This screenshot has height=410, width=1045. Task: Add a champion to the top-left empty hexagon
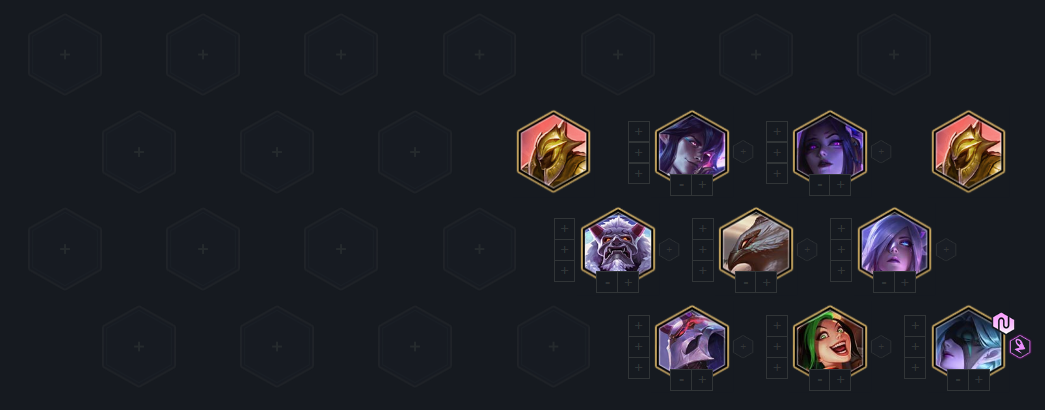coord(65,55)
